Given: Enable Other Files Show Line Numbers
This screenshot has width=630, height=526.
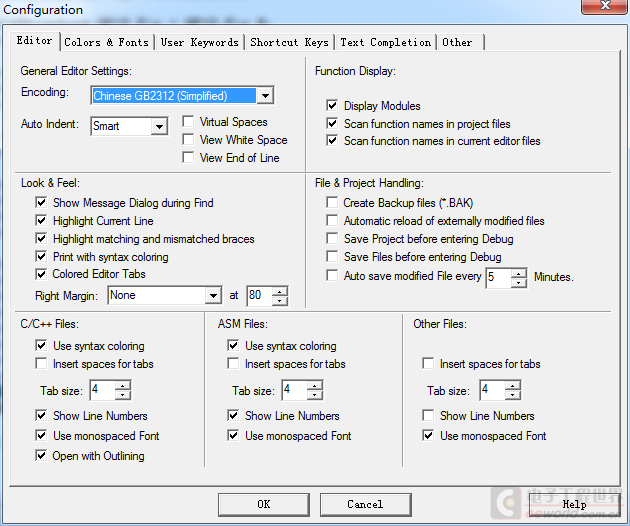Looking at the screenshot, I should tap(428, 415).
